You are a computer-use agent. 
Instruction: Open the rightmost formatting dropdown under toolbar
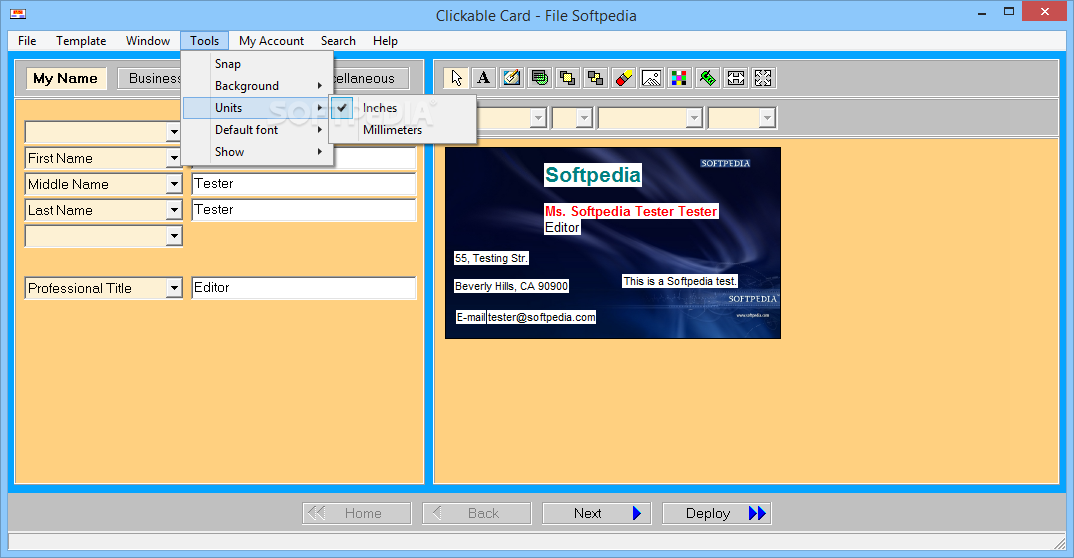pos(767,118)
